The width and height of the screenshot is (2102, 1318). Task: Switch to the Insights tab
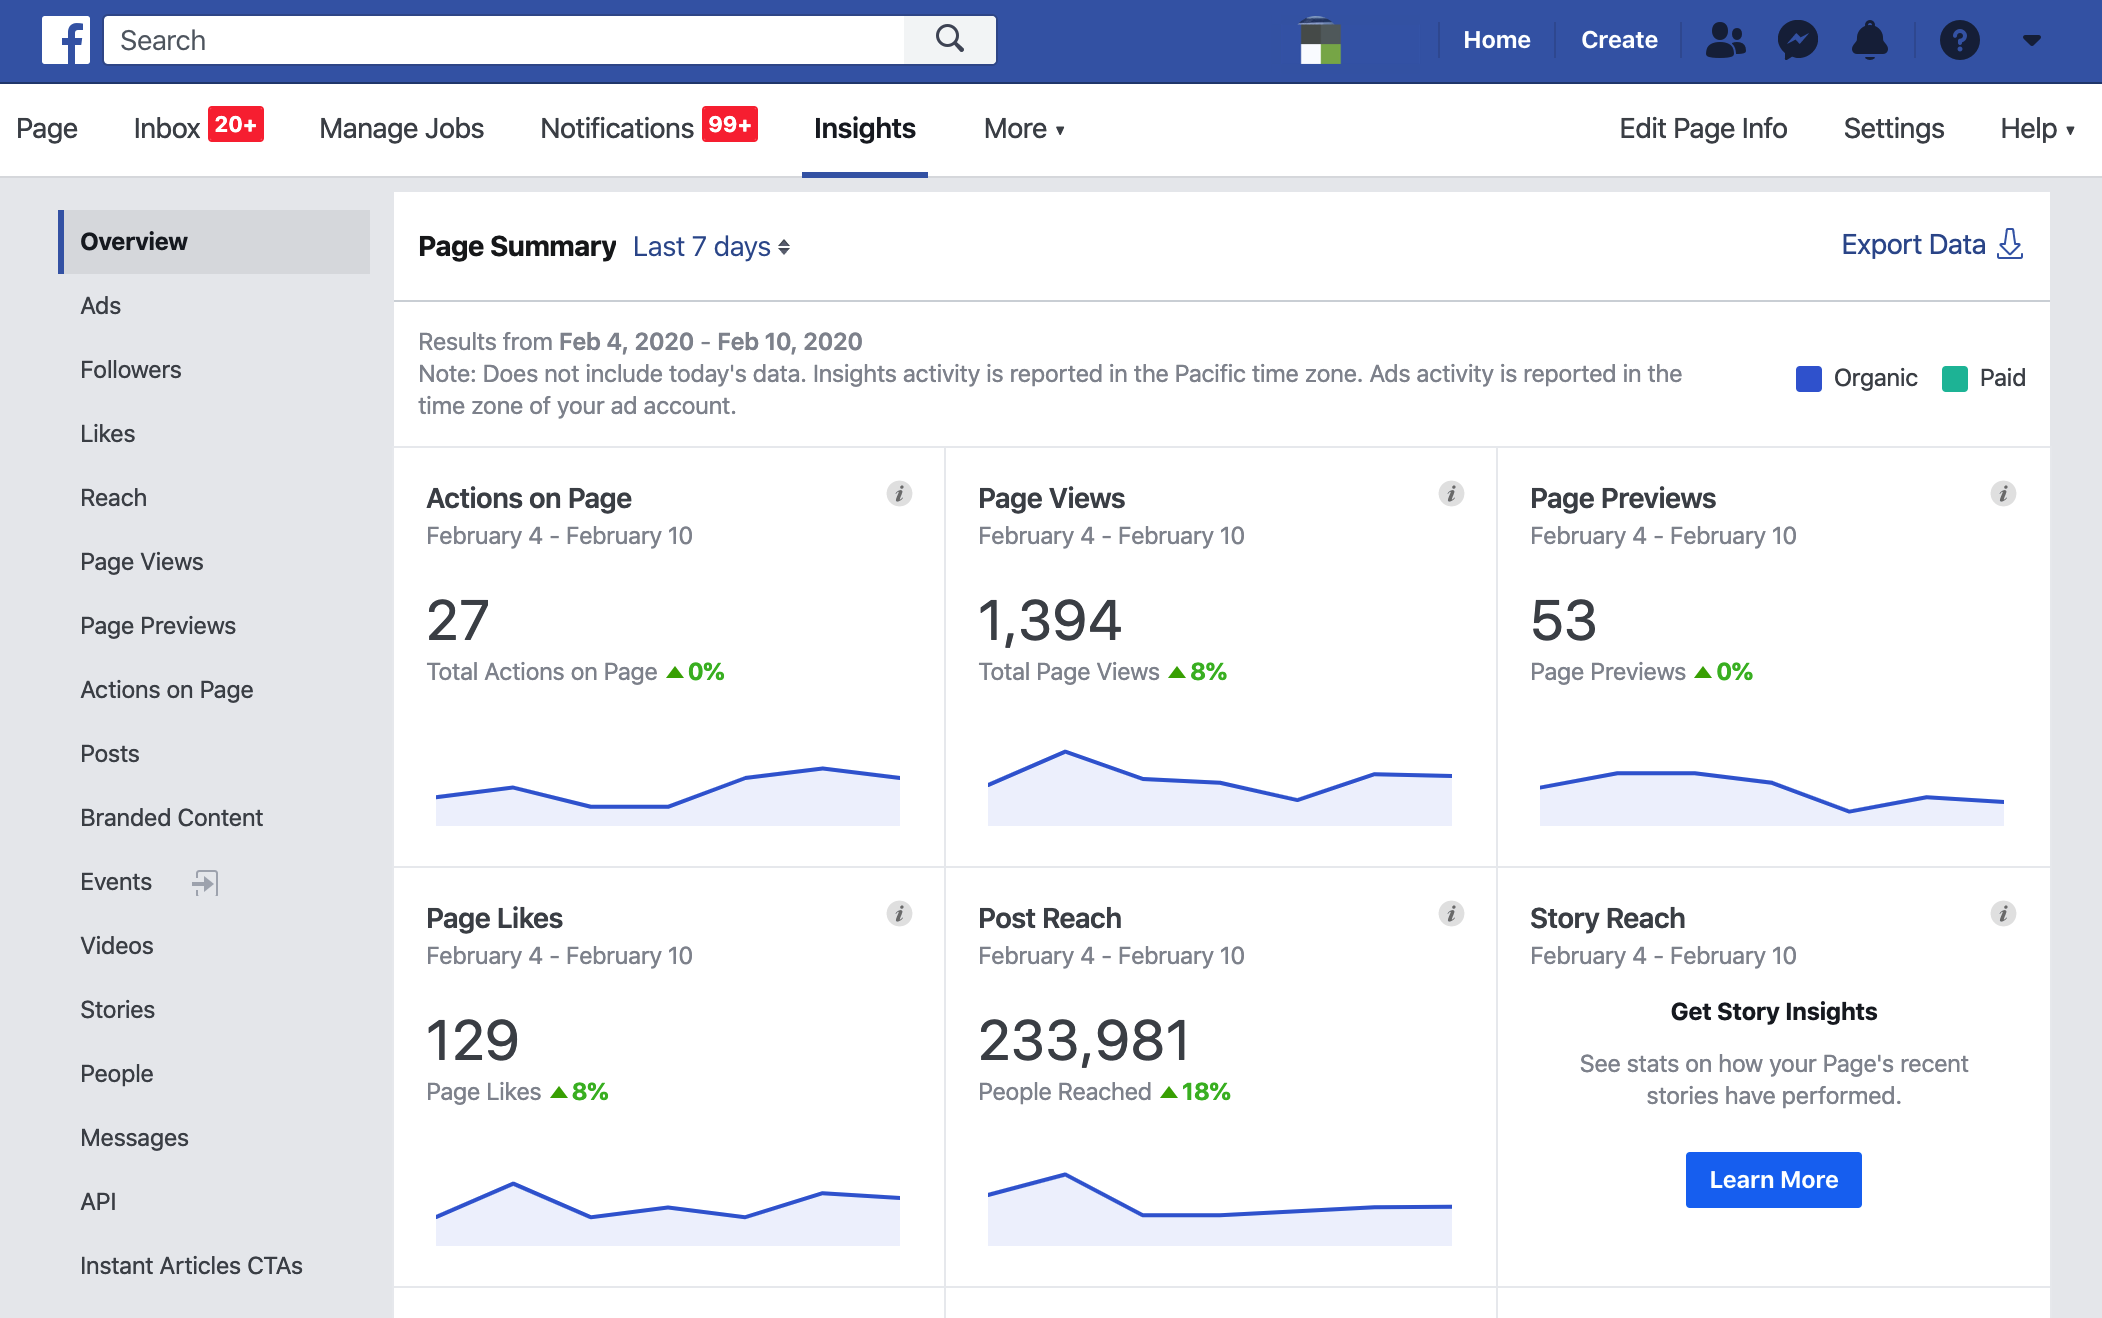pyautogui.click(x=863, y=129)
